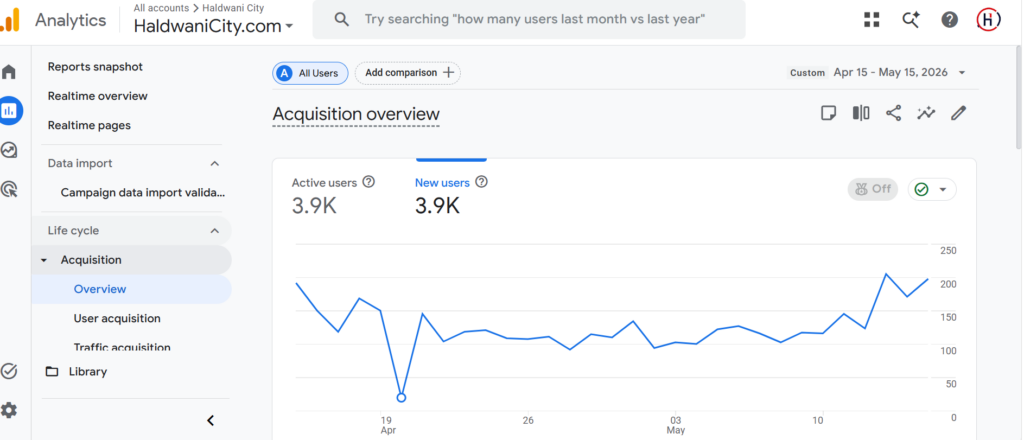
Task: Click the New users help icon
Action: [x=481, y=182]
